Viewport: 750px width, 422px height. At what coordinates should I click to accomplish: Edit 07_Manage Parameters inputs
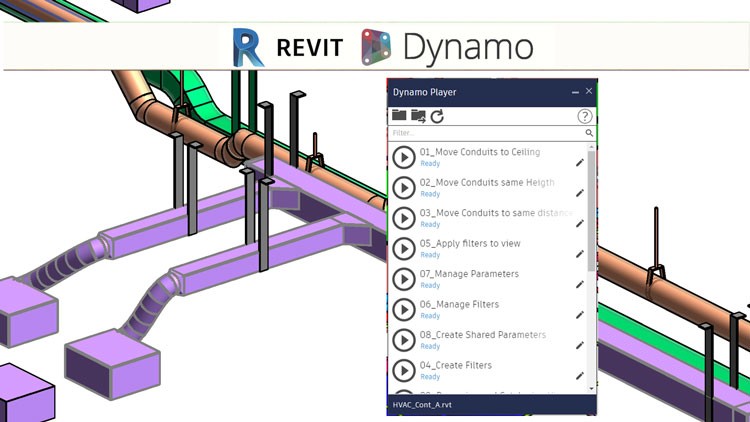pos(580,285)
